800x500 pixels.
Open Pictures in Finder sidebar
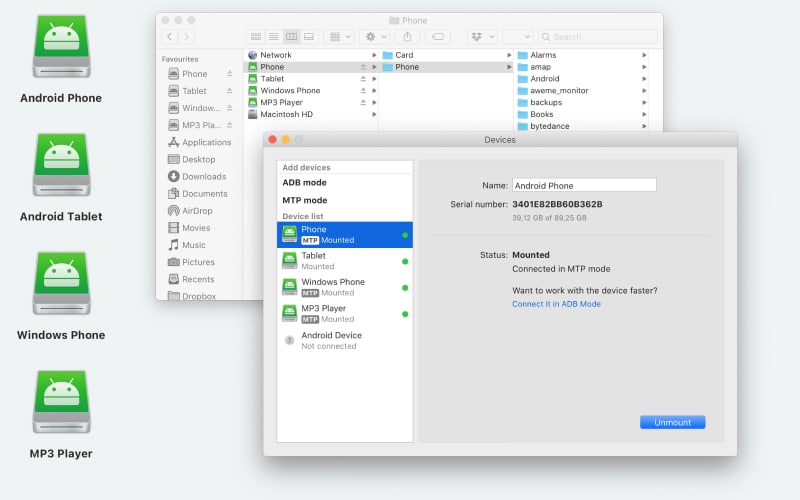click(191, 262)
